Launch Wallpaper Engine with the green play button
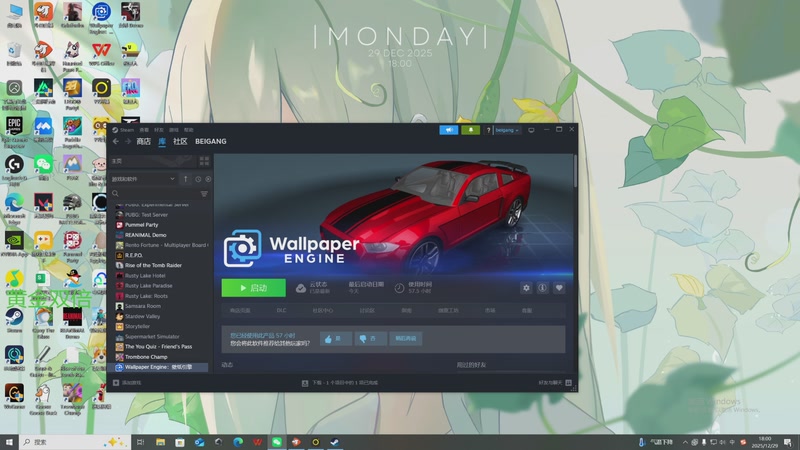800x450 pixels. pos(254,288)
